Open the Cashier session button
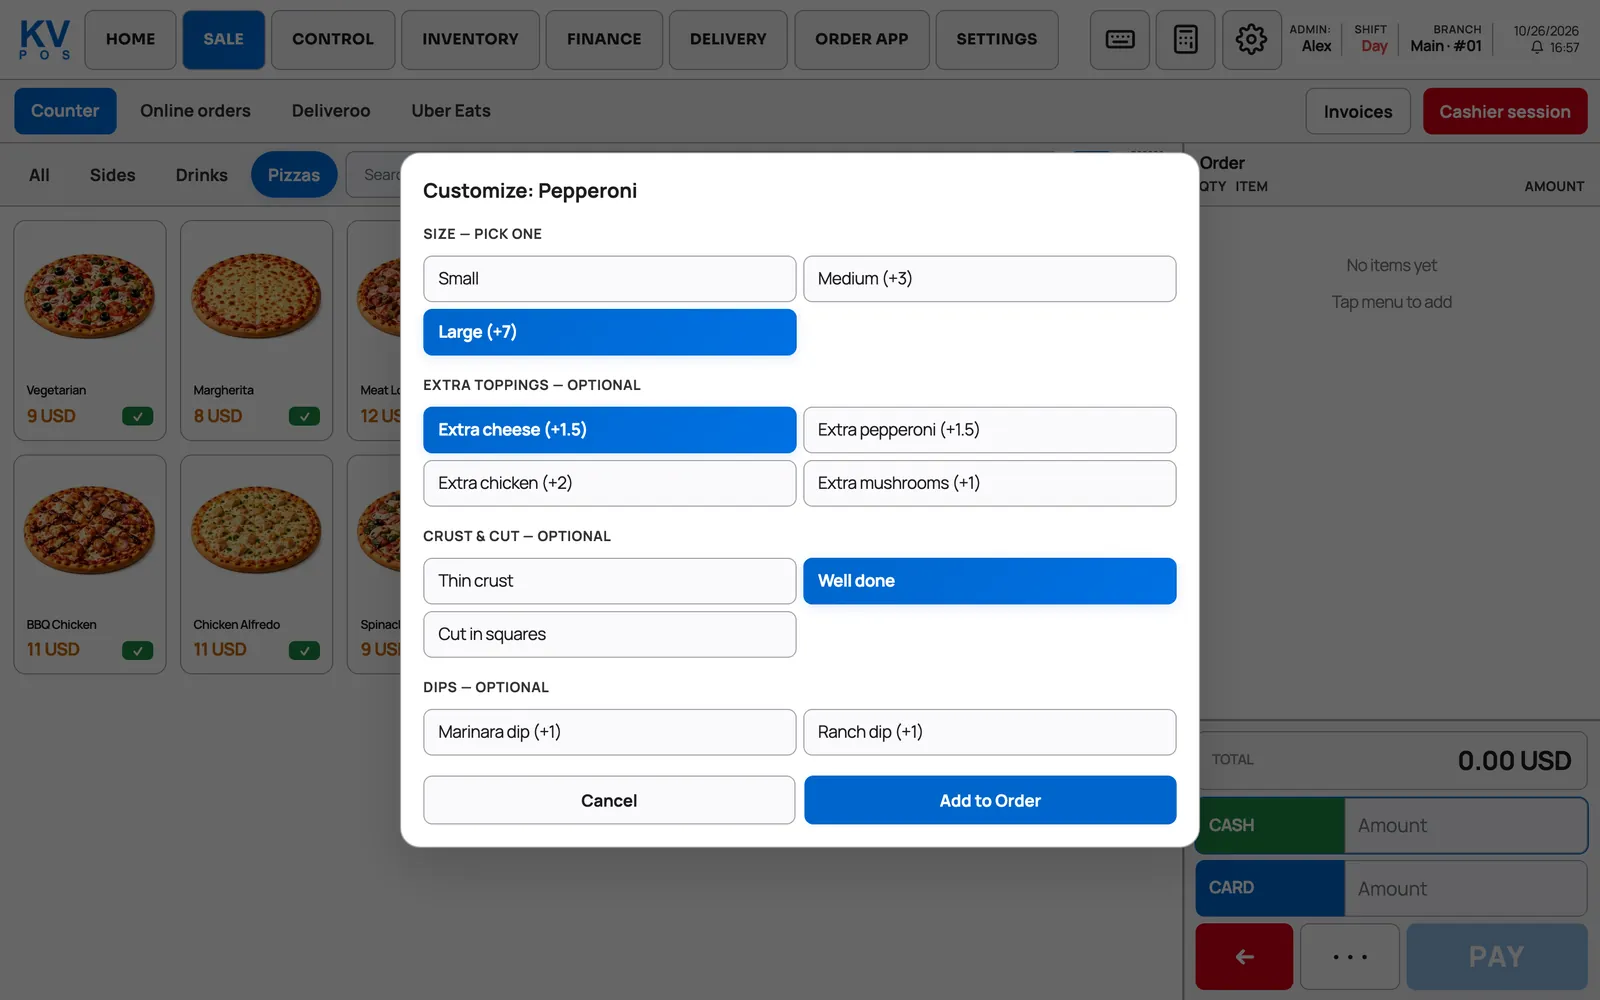 click(x=1505, y=111)
